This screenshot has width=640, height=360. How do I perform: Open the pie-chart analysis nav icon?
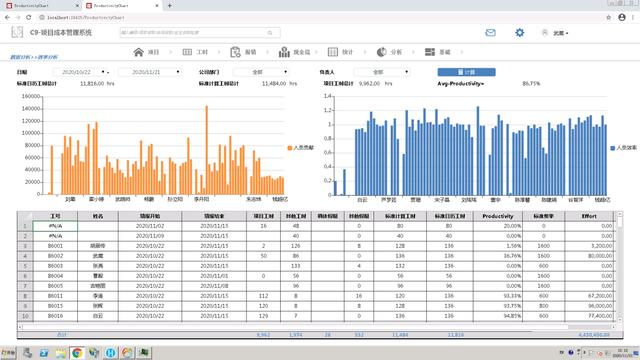click(x=381, y=52)
